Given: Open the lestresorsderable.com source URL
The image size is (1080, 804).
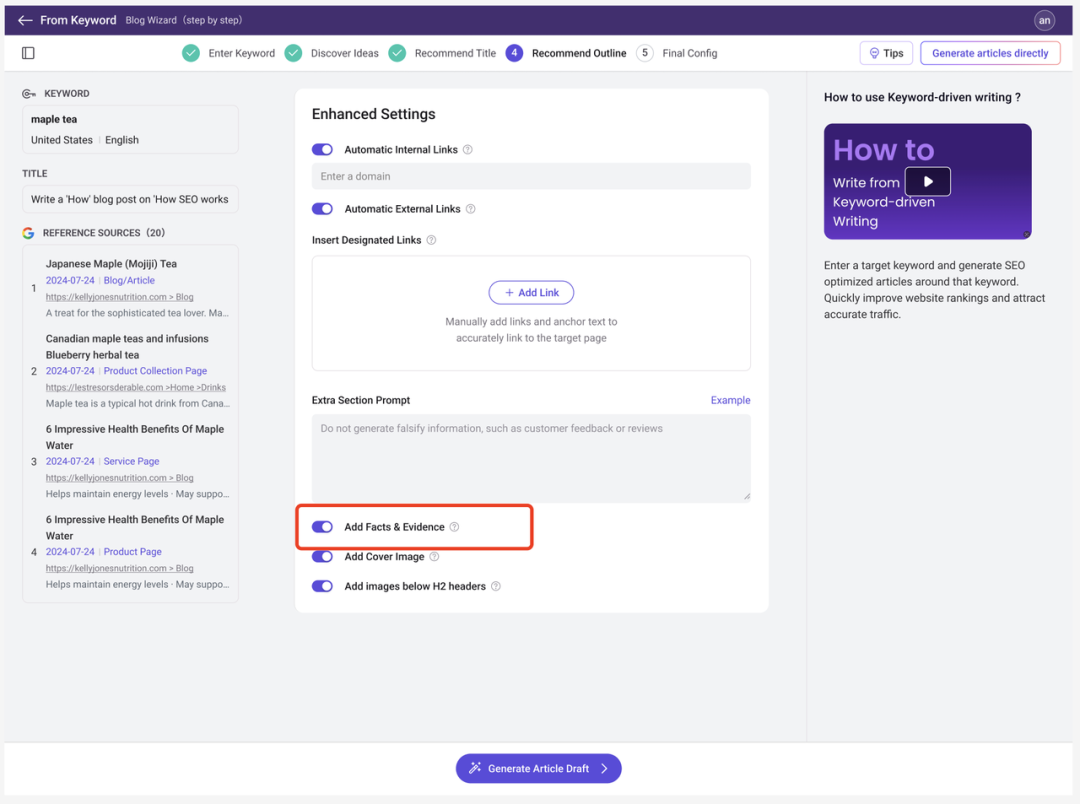Looking at the screenshot, I should pyautogui.click(x=136, y=387).
